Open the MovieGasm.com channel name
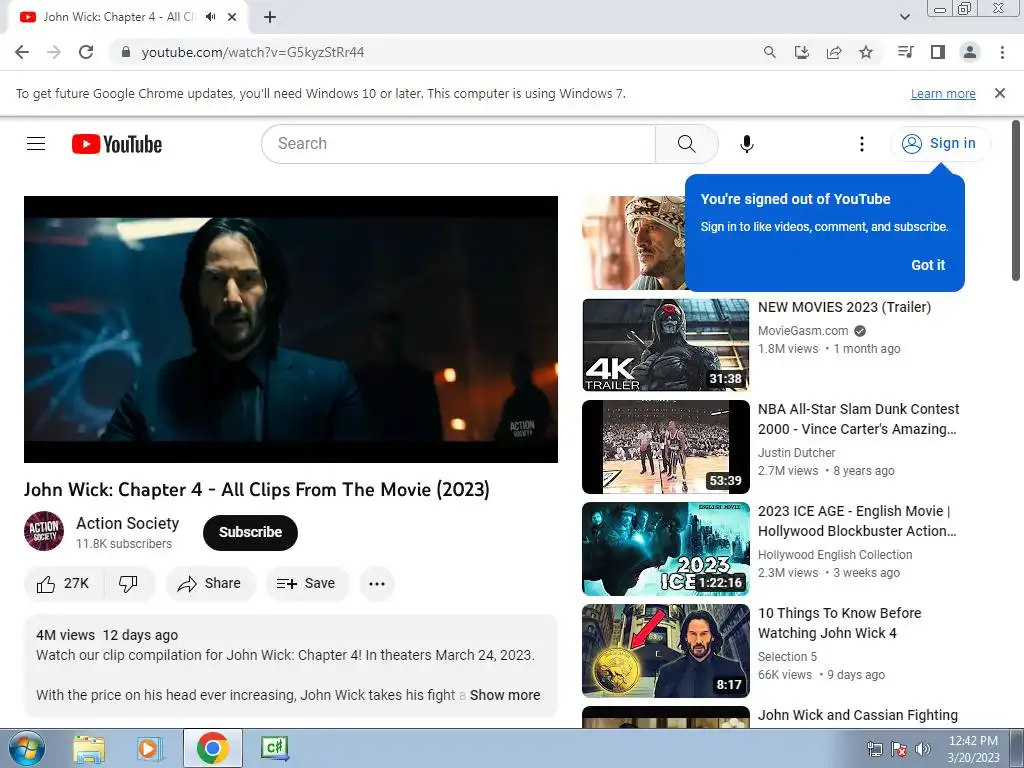 pos(803,331)
